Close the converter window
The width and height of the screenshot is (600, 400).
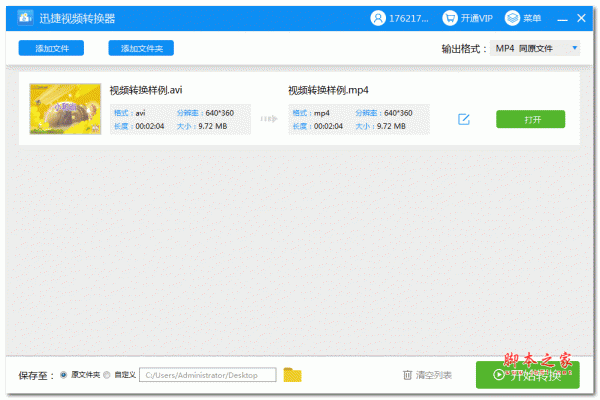584,18
